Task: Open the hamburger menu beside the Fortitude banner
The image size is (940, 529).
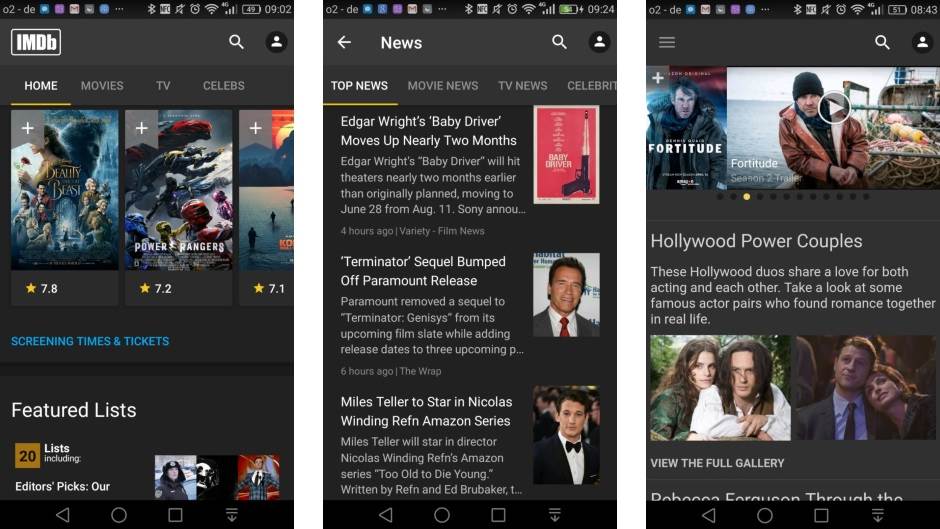Action: [x=667, y=42]
